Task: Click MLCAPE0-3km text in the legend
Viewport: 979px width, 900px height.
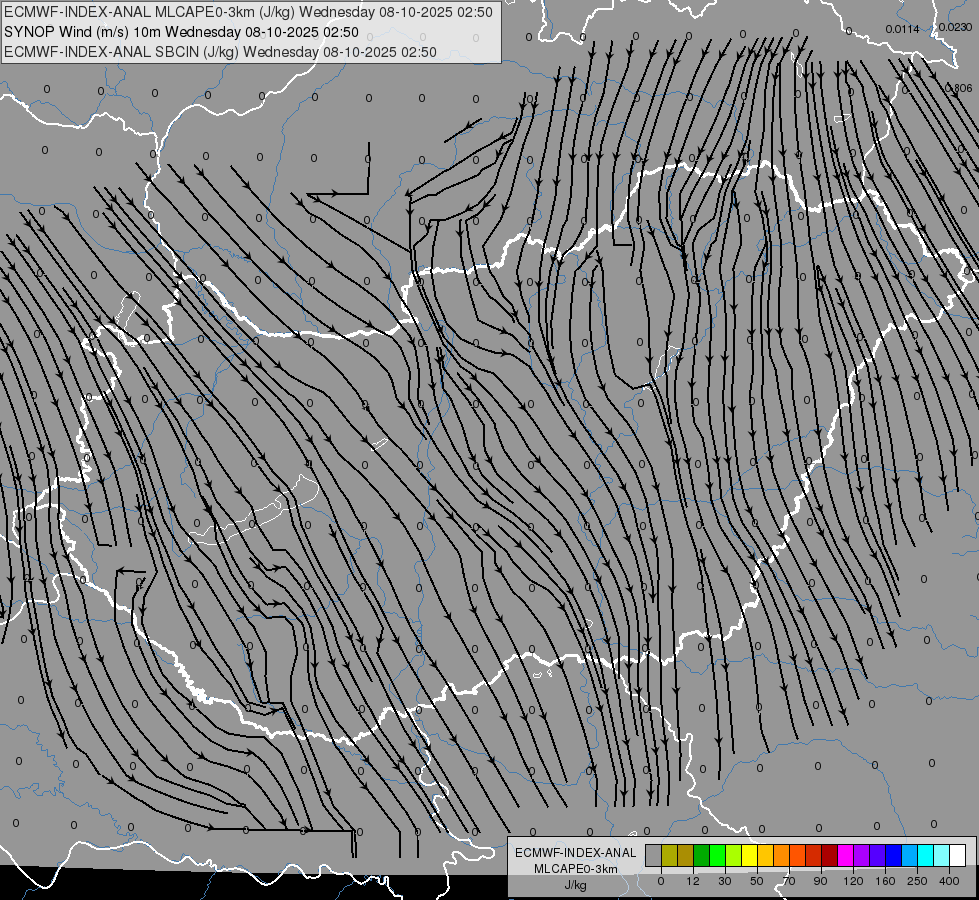Action: [x=575, y=869]
